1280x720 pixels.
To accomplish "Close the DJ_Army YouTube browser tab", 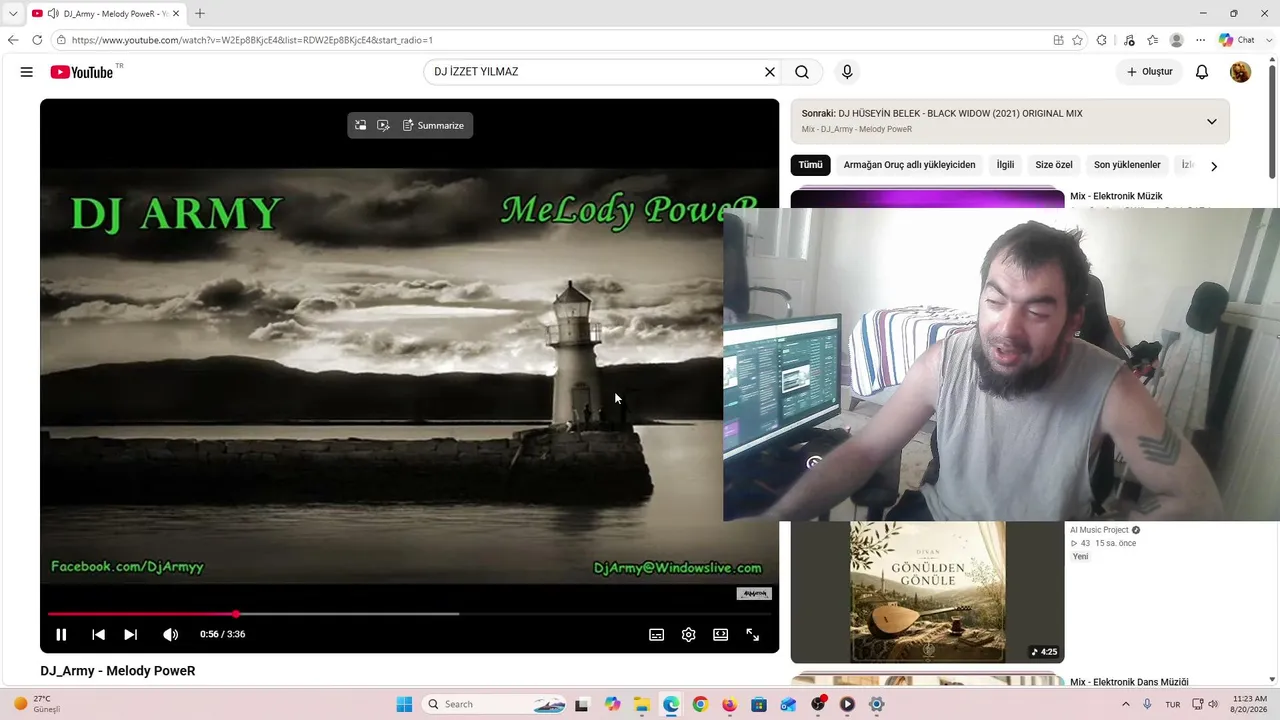I will click(x=176, y=14).
